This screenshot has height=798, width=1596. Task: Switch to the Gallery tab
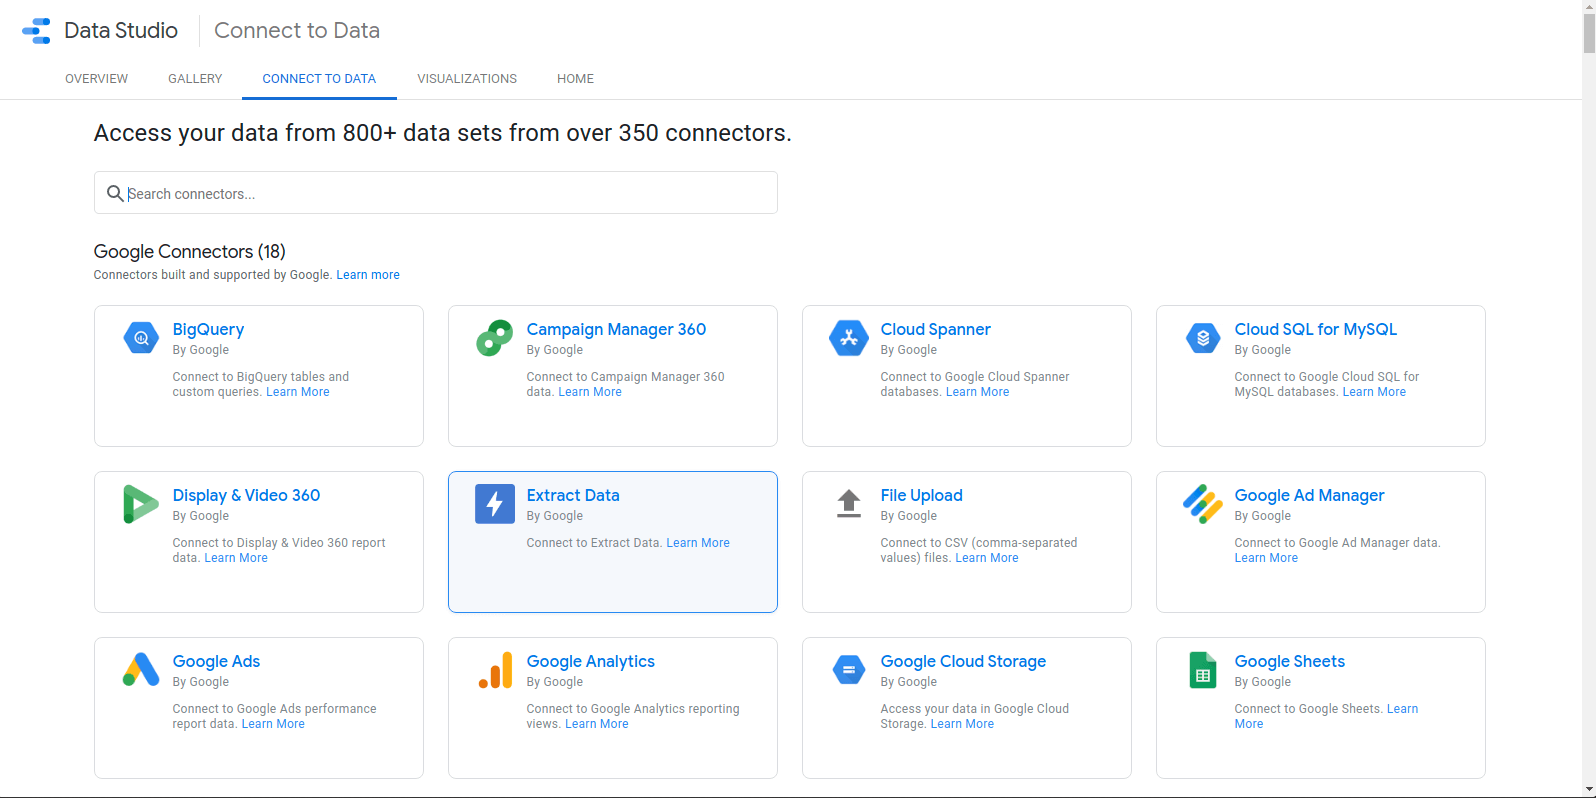point(195,79)
